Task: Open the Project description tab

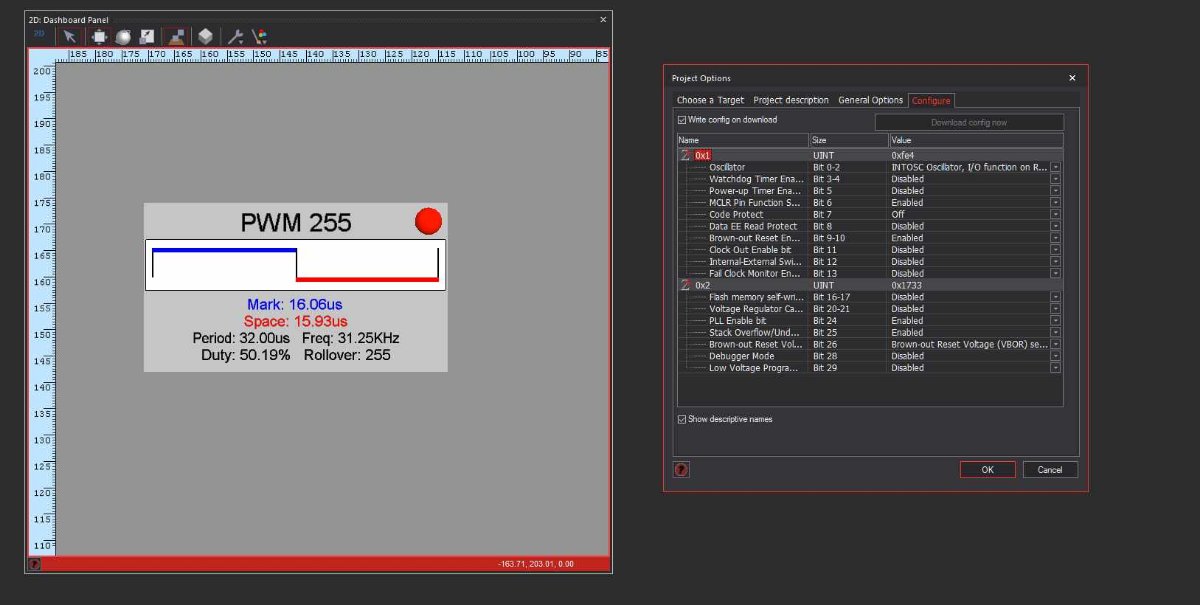Action: [791, 100]
